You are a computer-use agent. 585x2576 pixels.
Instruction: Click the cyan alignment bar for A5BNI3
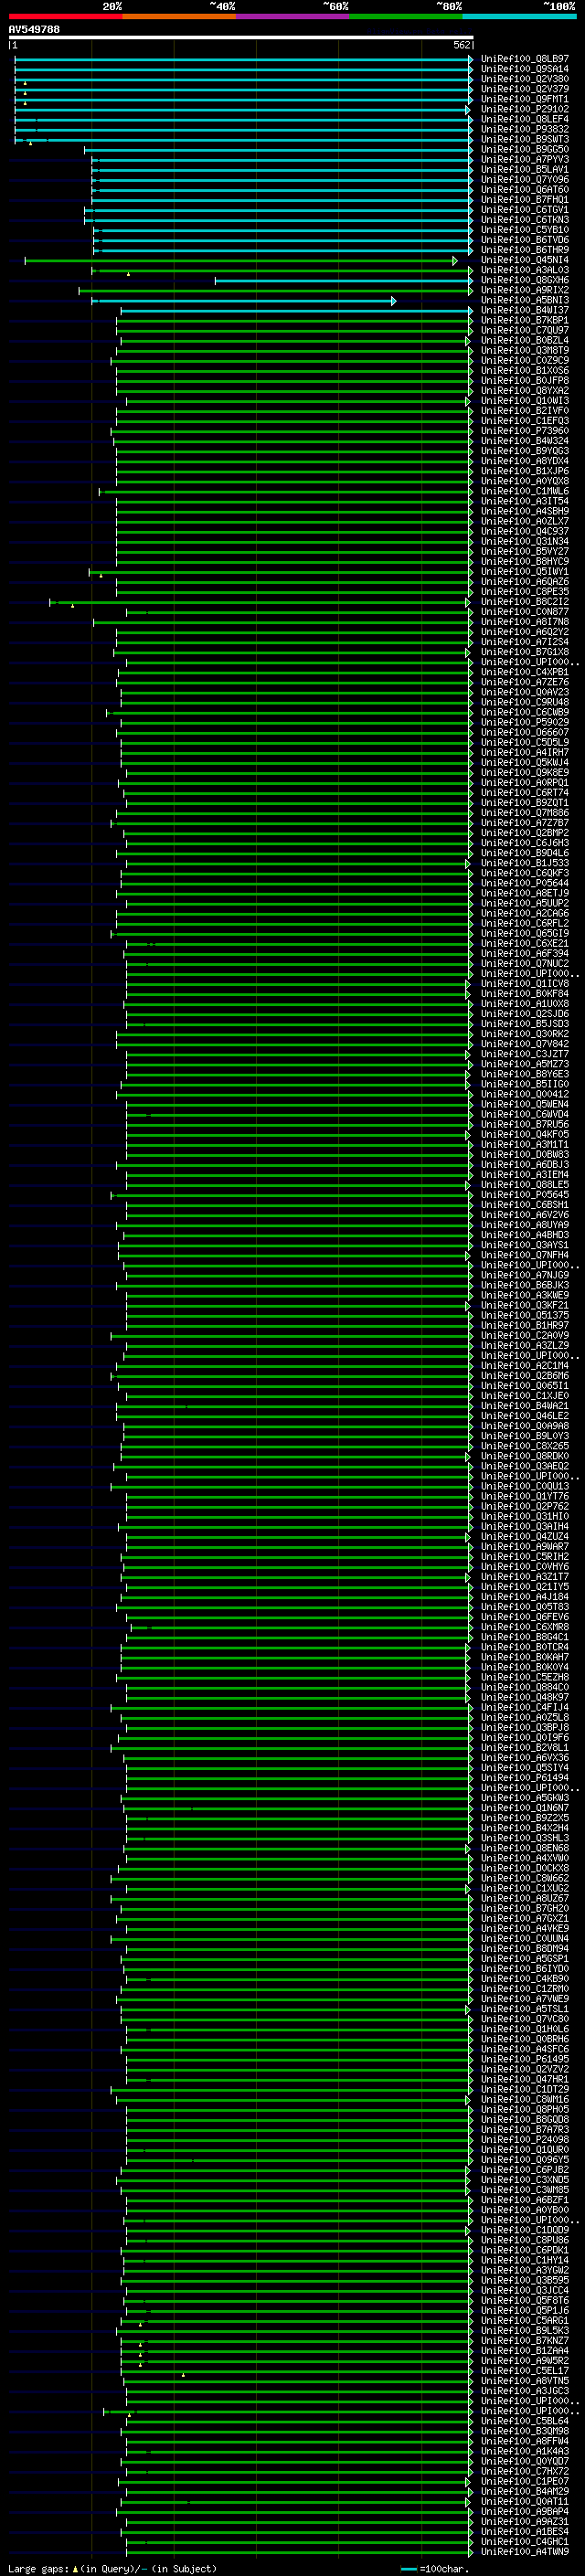[244, 300]
